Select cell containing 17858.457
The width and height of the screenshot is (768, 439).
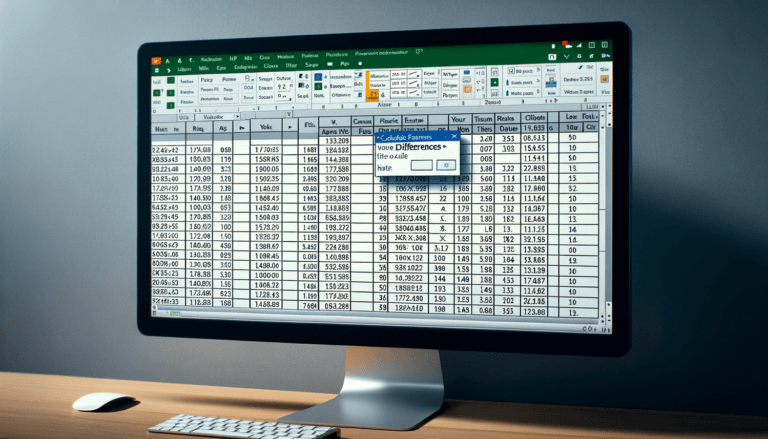[407, 198]
